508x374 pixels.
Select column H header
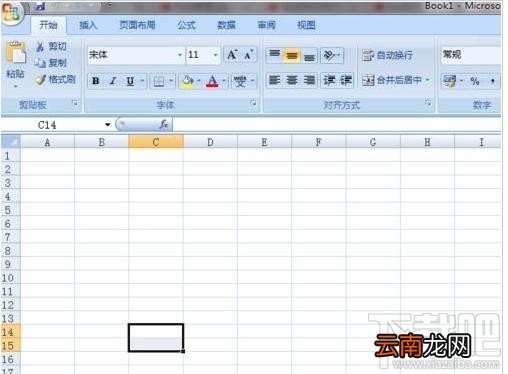click(427, 142)
